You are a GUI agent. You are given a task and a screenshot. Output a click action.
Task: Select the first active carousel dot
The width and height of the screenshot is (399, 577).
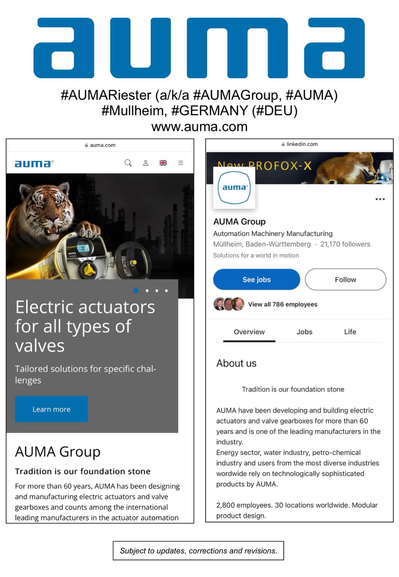tap(136, 291)
